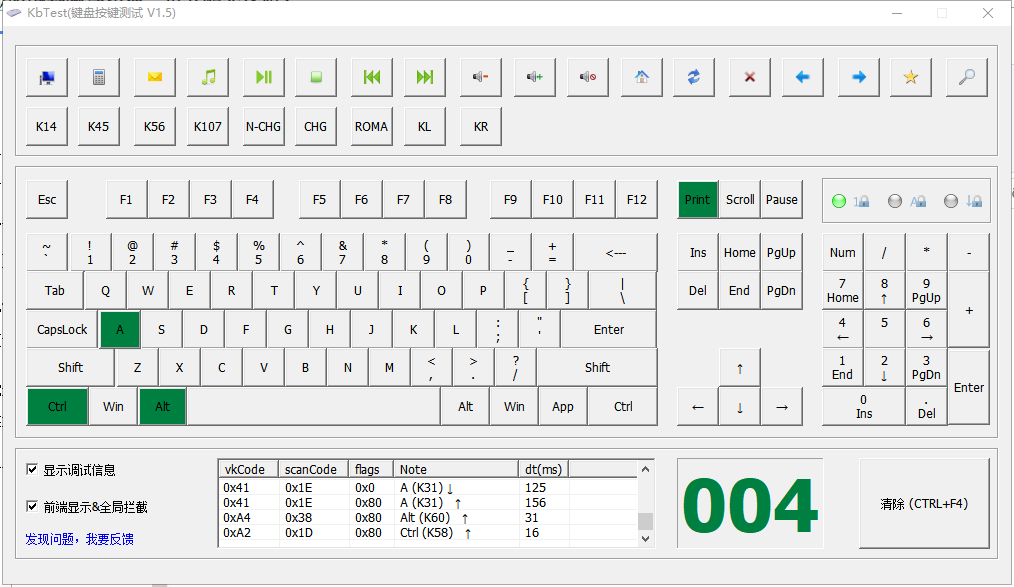Click the K45 button
The image size is (1014, 587).
pos(98,127)
